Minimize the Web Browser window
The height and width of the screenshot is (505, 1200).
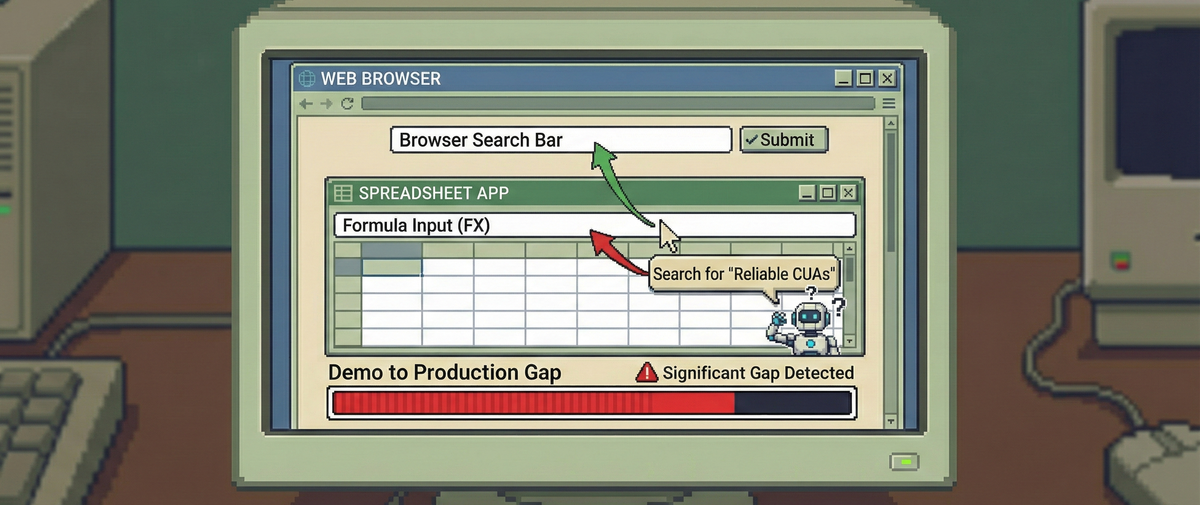click(x=844, y=79)
